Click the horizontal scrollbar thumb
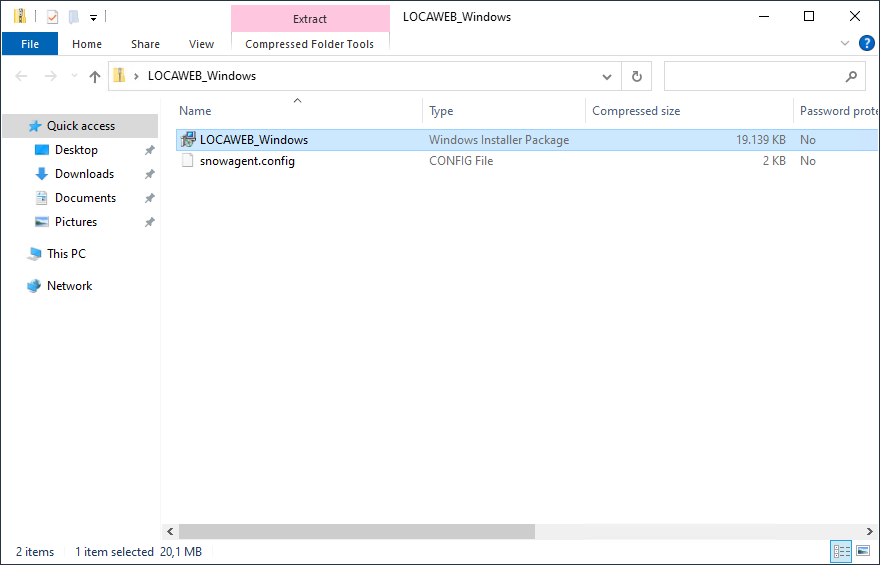Screen dimensions: 880x565 coord(357,531)
